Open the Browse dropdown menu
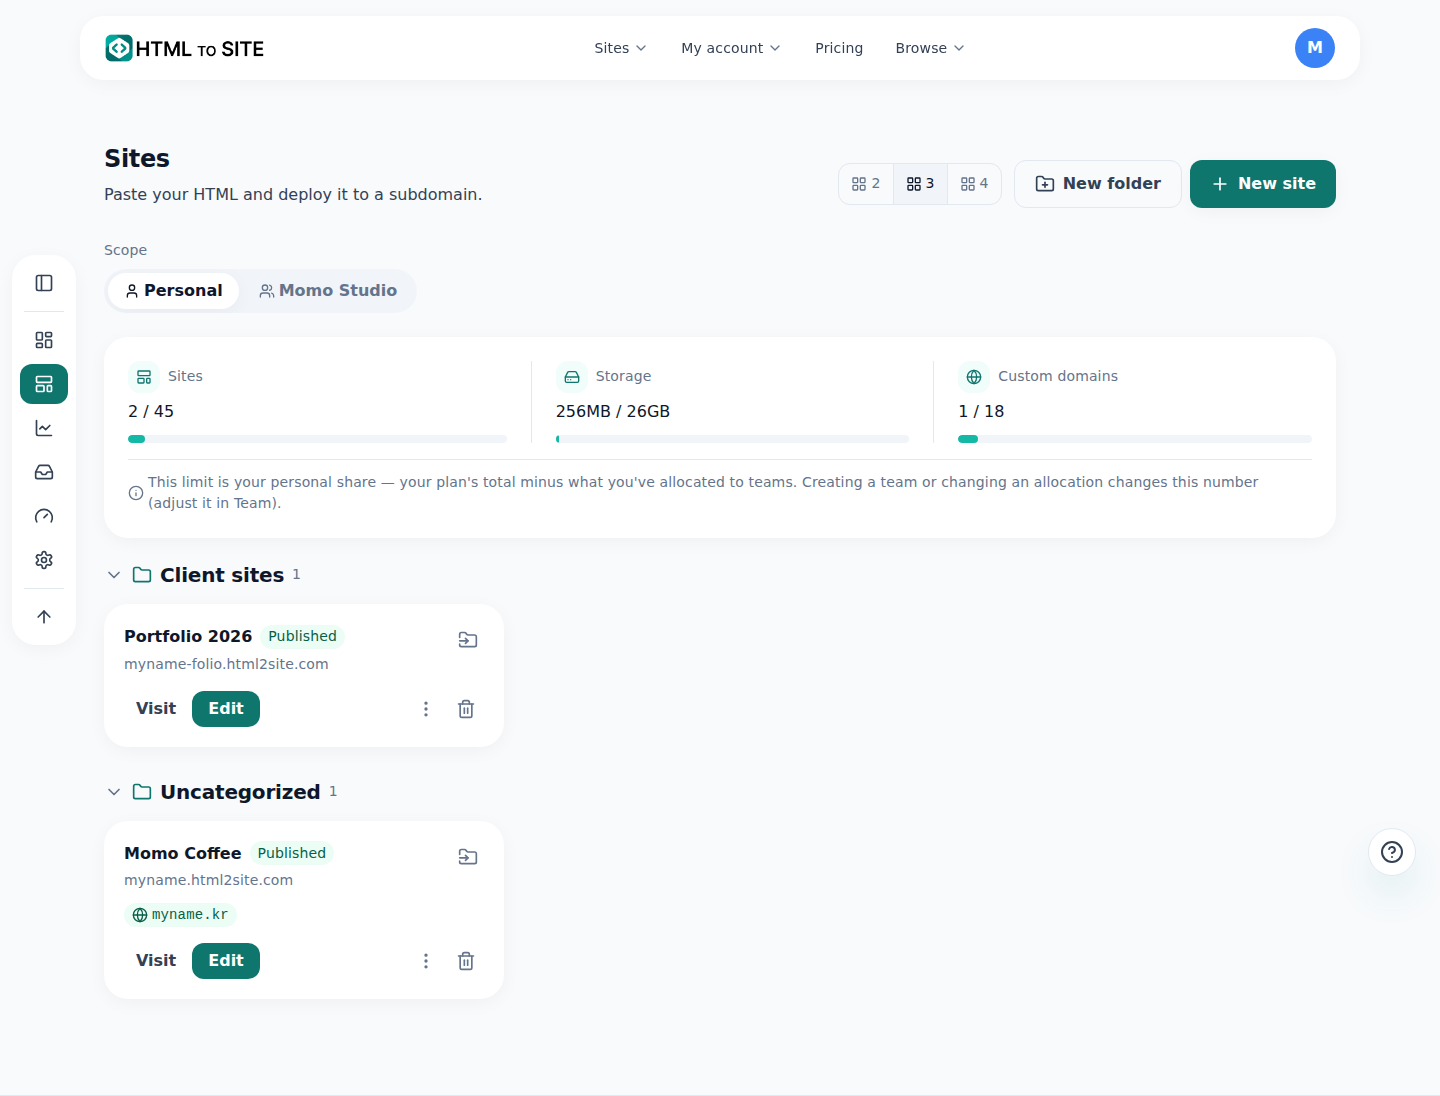This screenshot has width=1440, height=1096. pos(930,48)
